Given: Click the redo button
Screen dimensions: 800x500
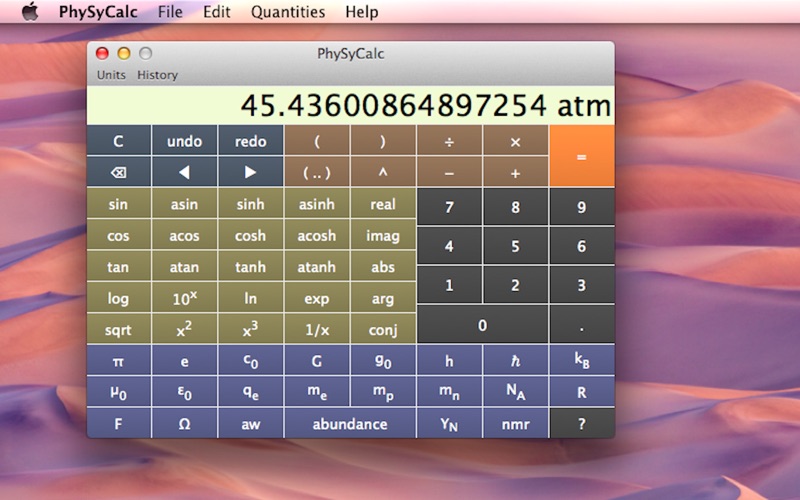Looking at the screenshot, I should [x=250, y=141].
